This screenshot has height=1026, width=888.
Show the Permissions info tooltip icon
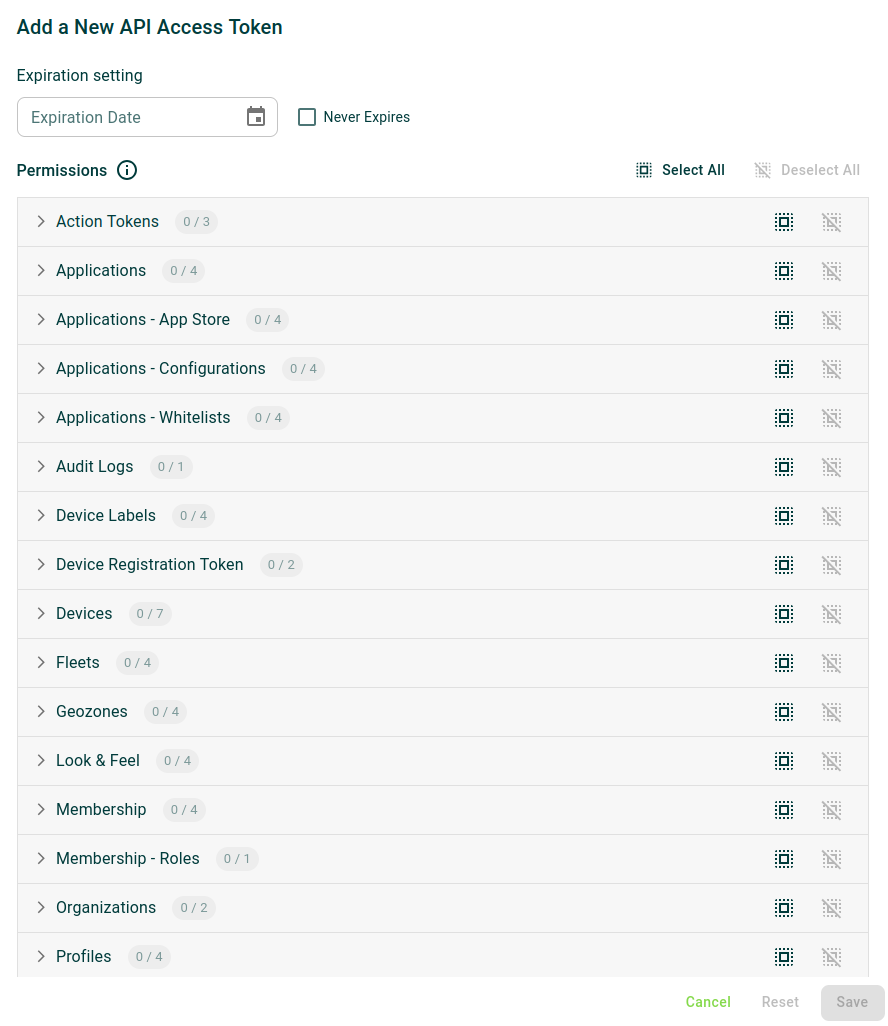pyautogui.click(x=127, y=170)
